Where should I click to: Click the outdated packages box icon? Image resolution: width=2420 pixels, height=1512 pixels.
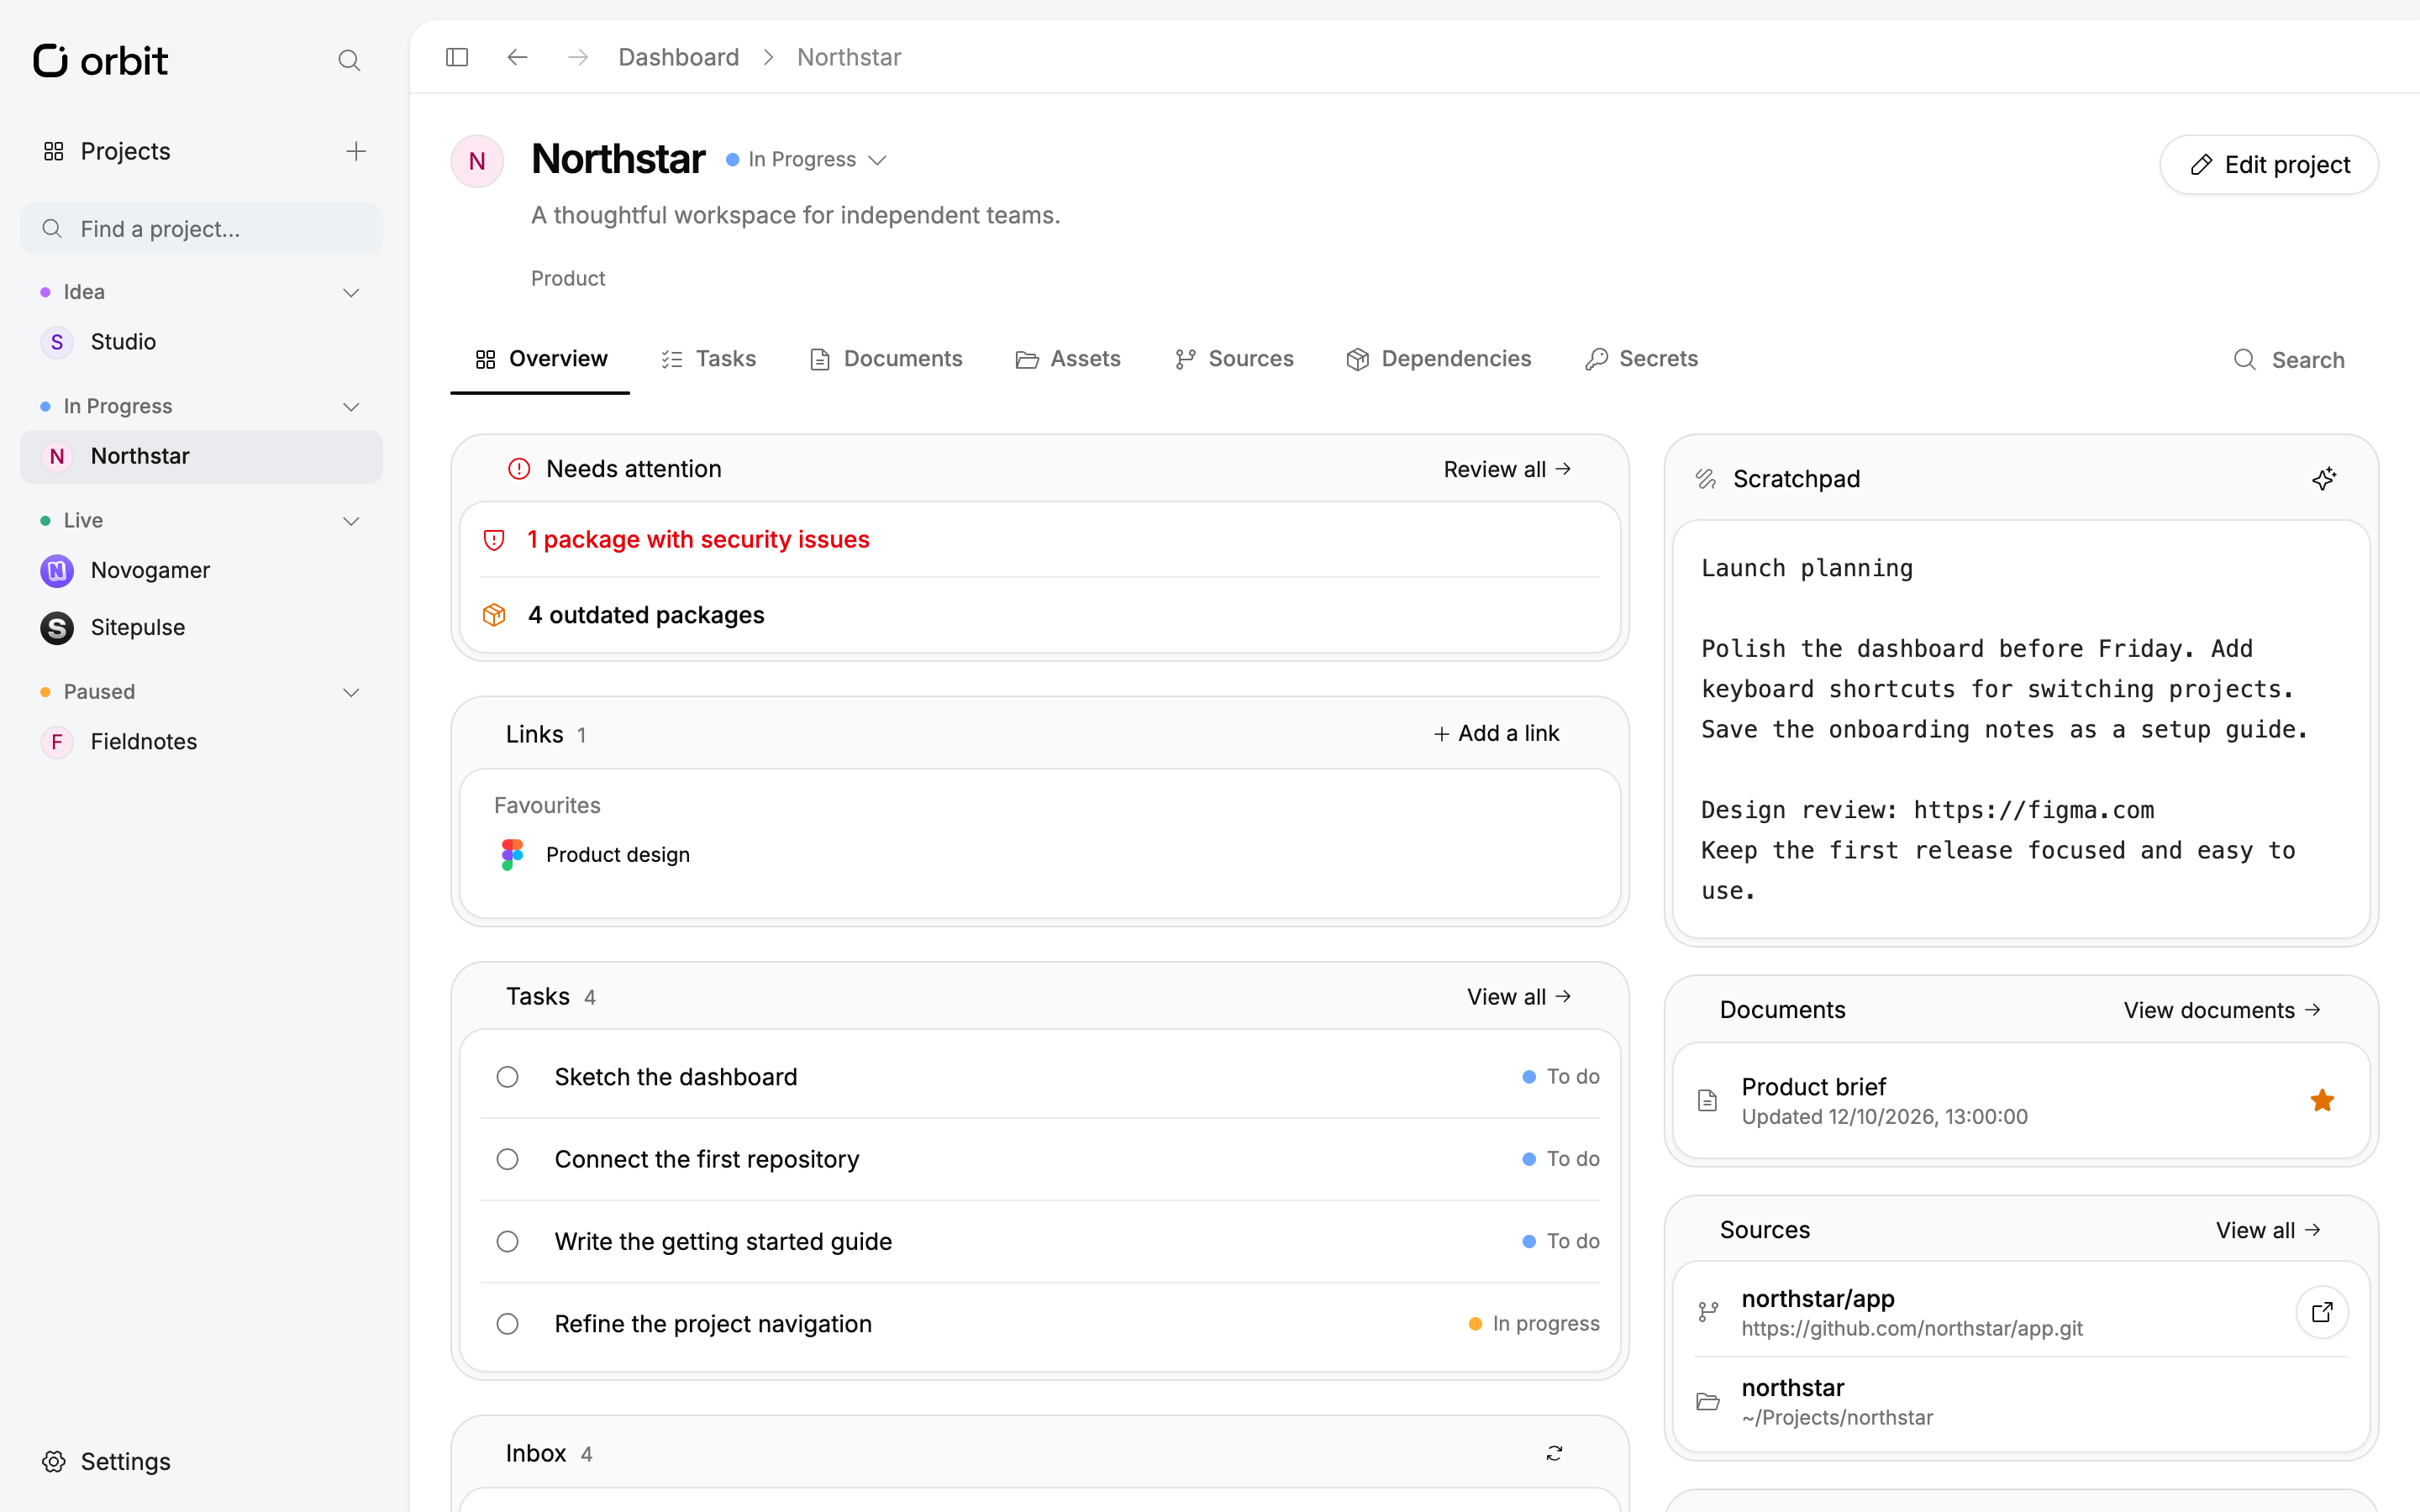click(x=494, y=615)
